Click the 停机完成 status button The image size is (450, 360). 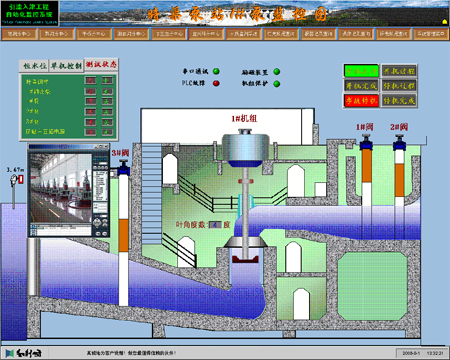399,101
